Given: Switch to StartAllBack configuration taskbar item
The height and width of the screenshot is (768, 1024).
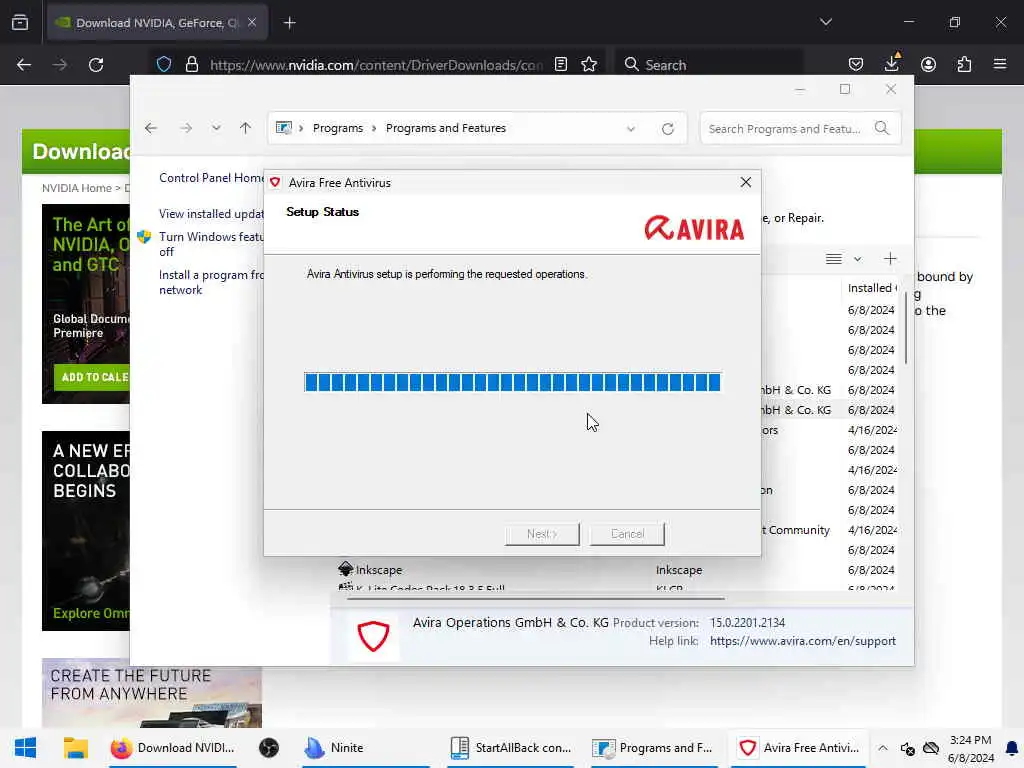Looking at the screenshot, I should click(510, 748).
